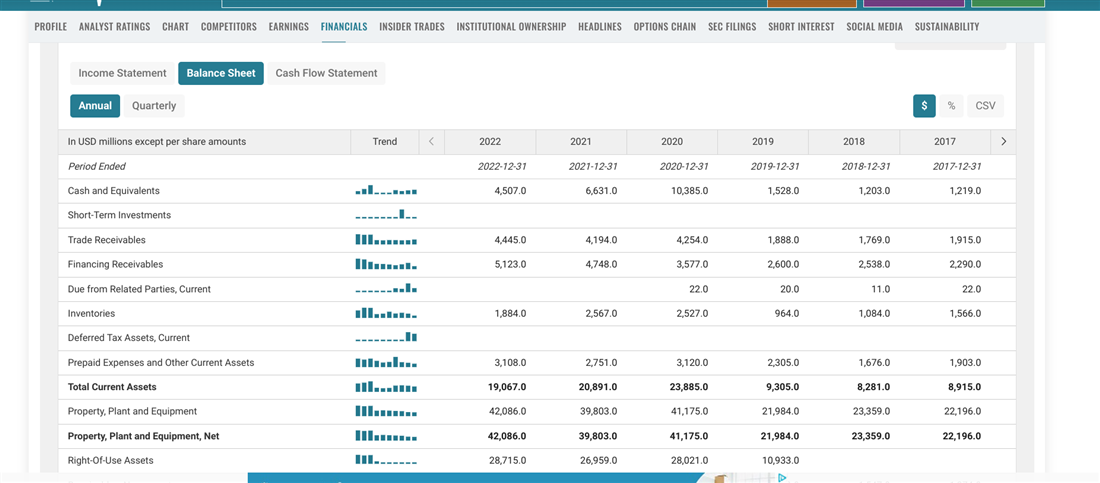Go to the Analyst Ratings section
Screen dimensions: 1100x483
click(114, 26)
